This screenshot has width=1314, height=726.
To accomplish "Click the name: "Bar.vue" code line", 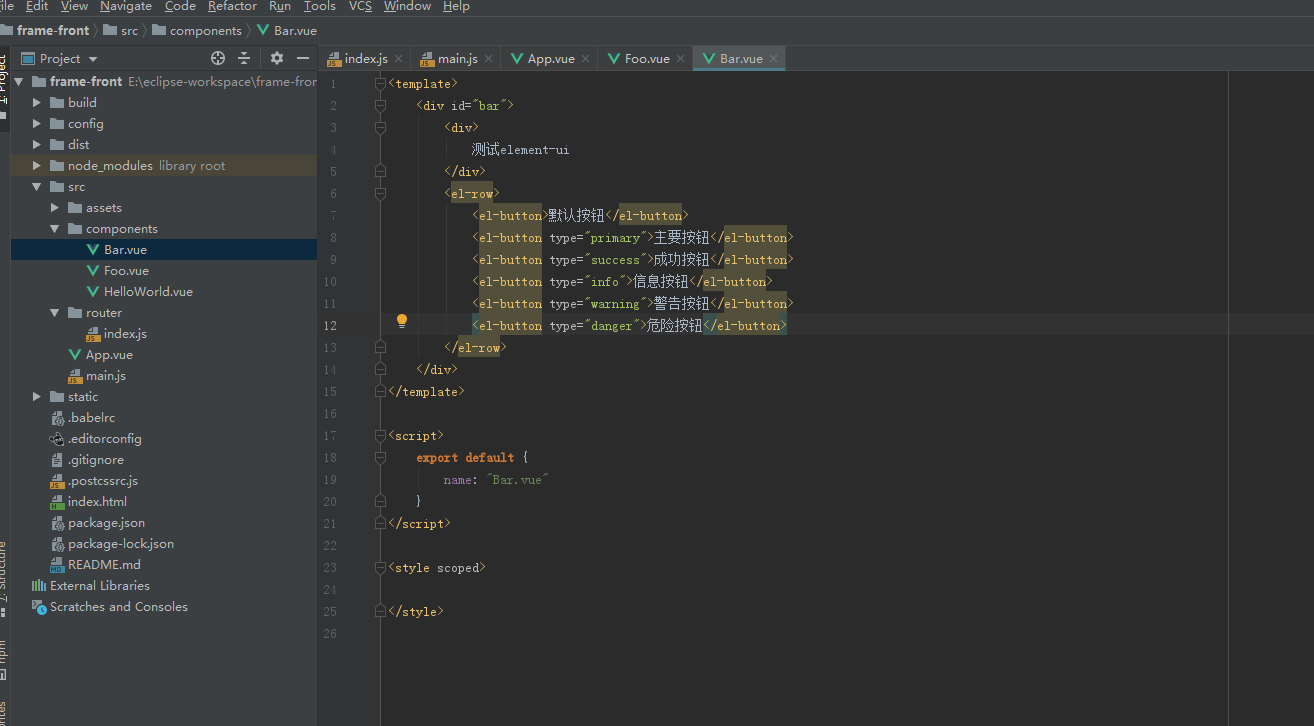I will click(497, 480).
